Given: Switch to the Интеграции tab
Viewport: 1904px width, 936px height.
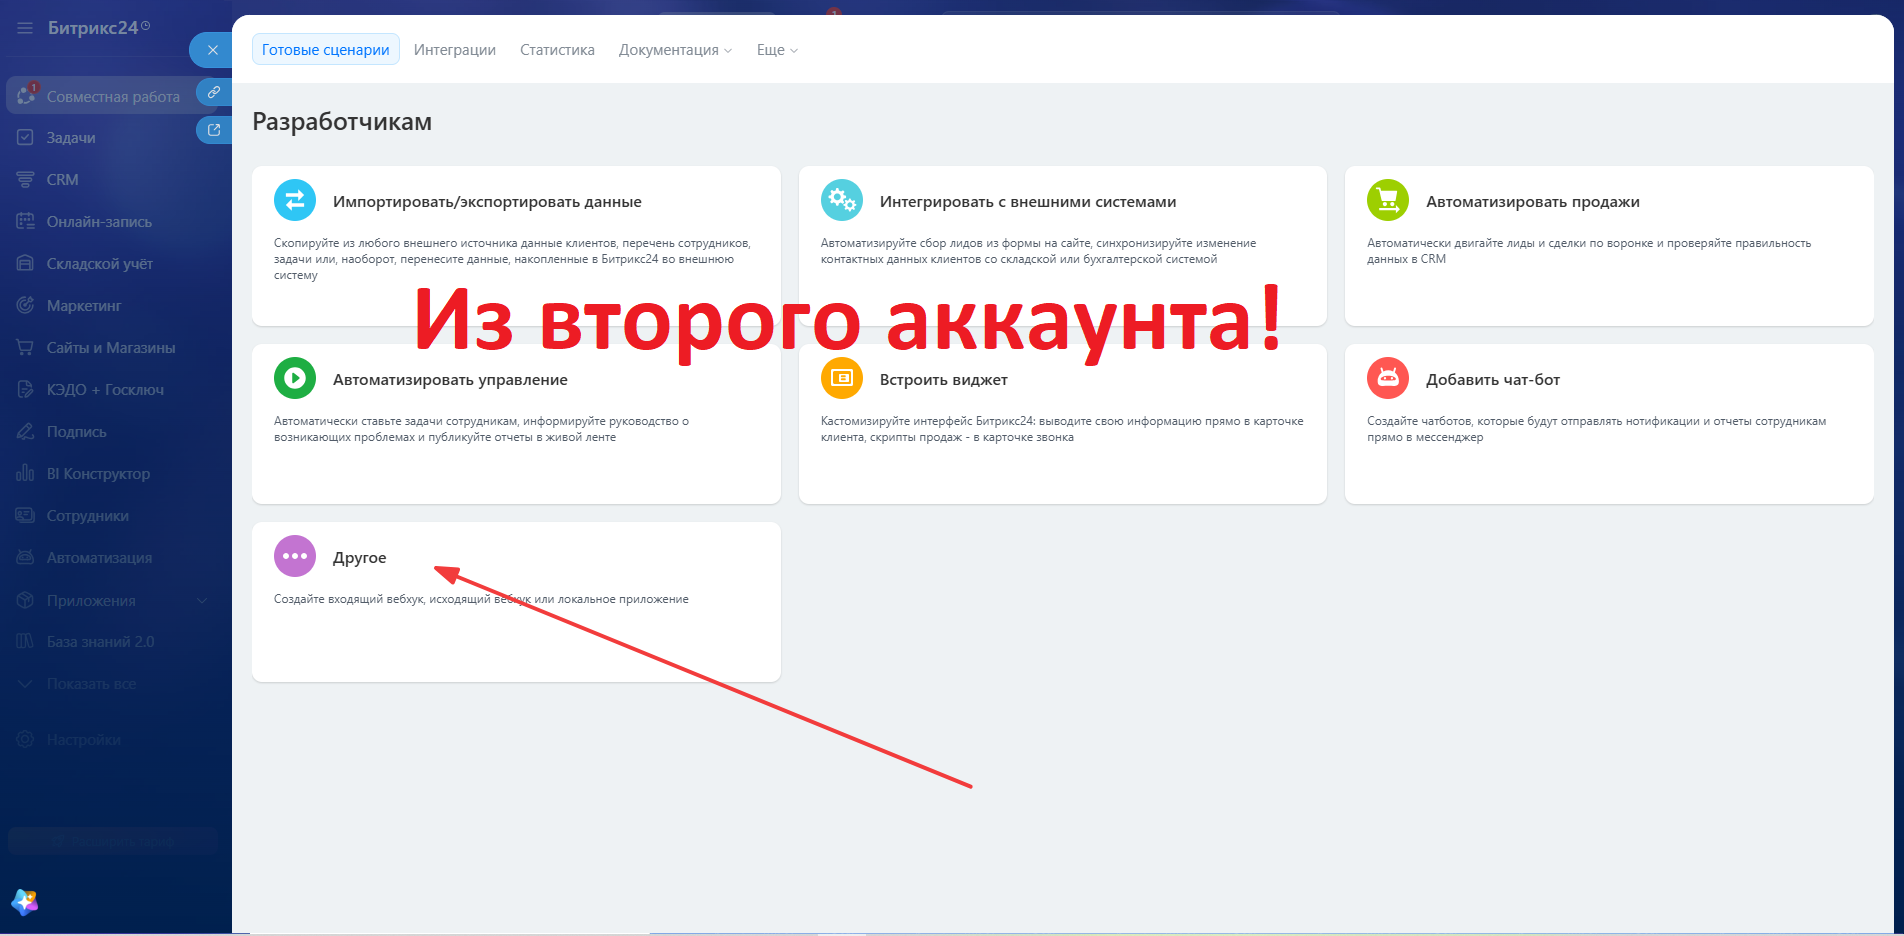Looking at the screenshot, I should tap(455, 50).
